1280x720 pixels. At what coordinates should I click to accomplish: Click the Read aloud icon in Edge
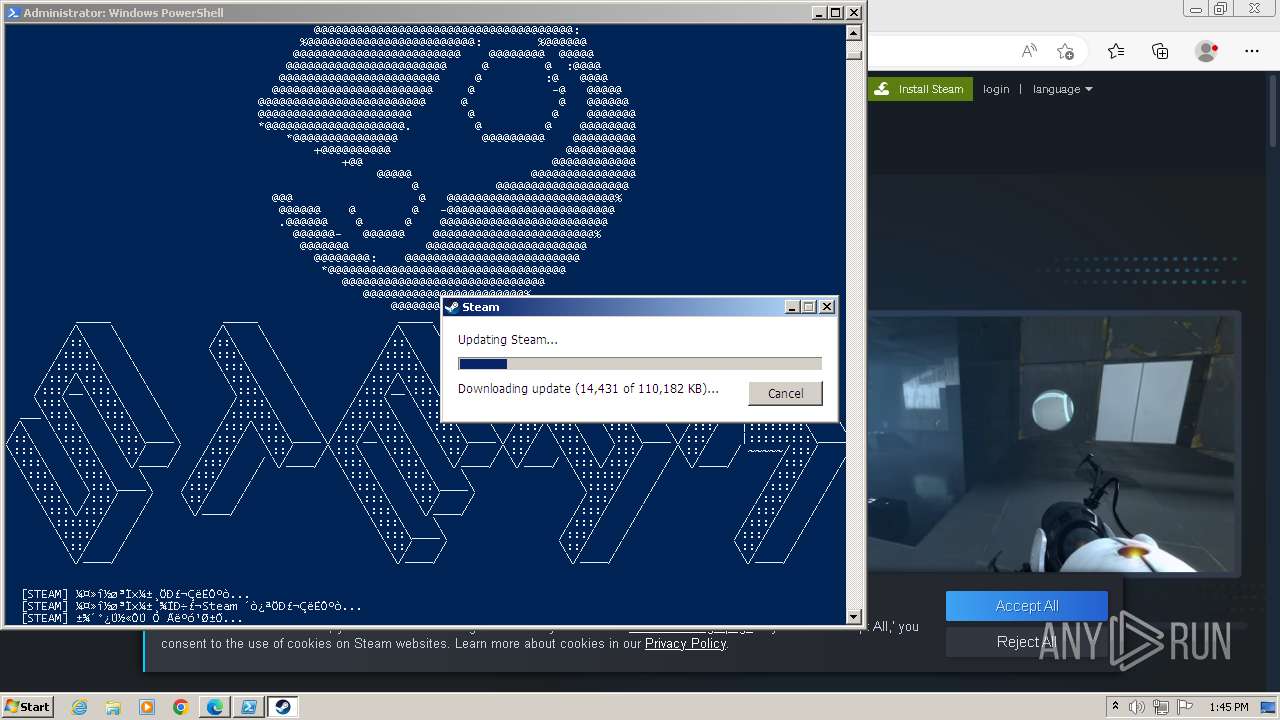click(1028, 51)
